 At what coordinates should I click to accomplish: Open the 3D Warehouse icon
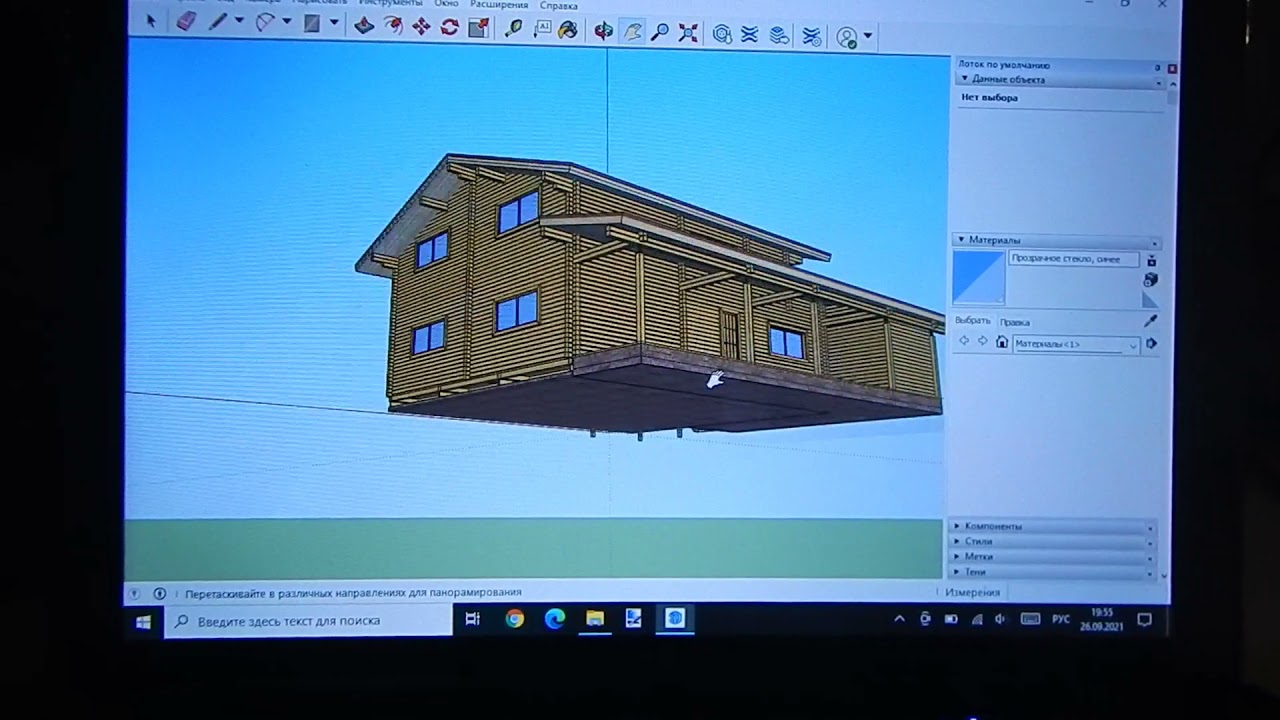[x=722, y=34]
